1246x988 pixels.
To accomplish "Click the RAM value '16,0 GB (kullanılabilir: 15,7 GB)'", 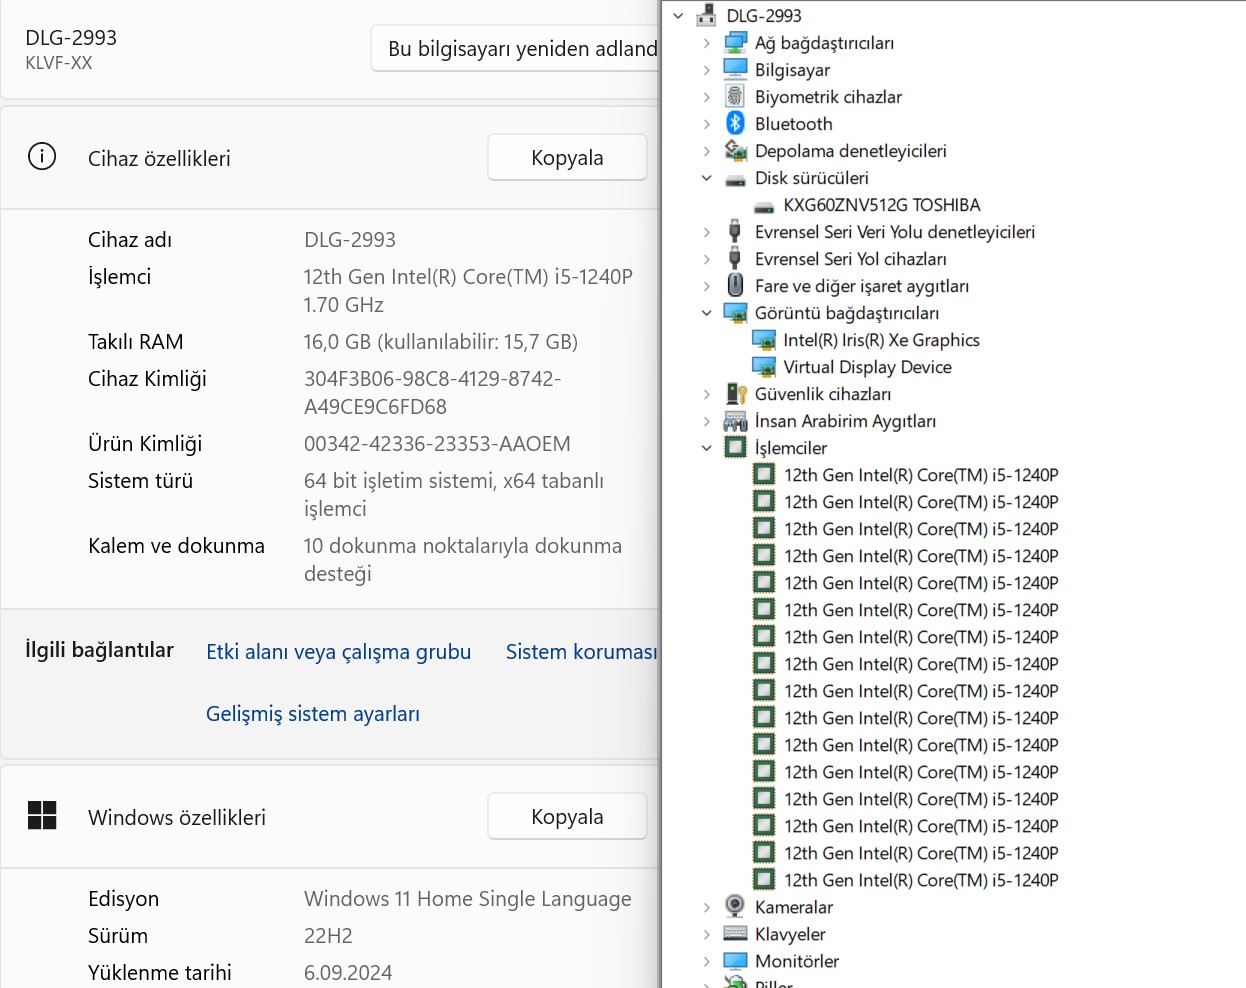I will (x=441, y=342).
